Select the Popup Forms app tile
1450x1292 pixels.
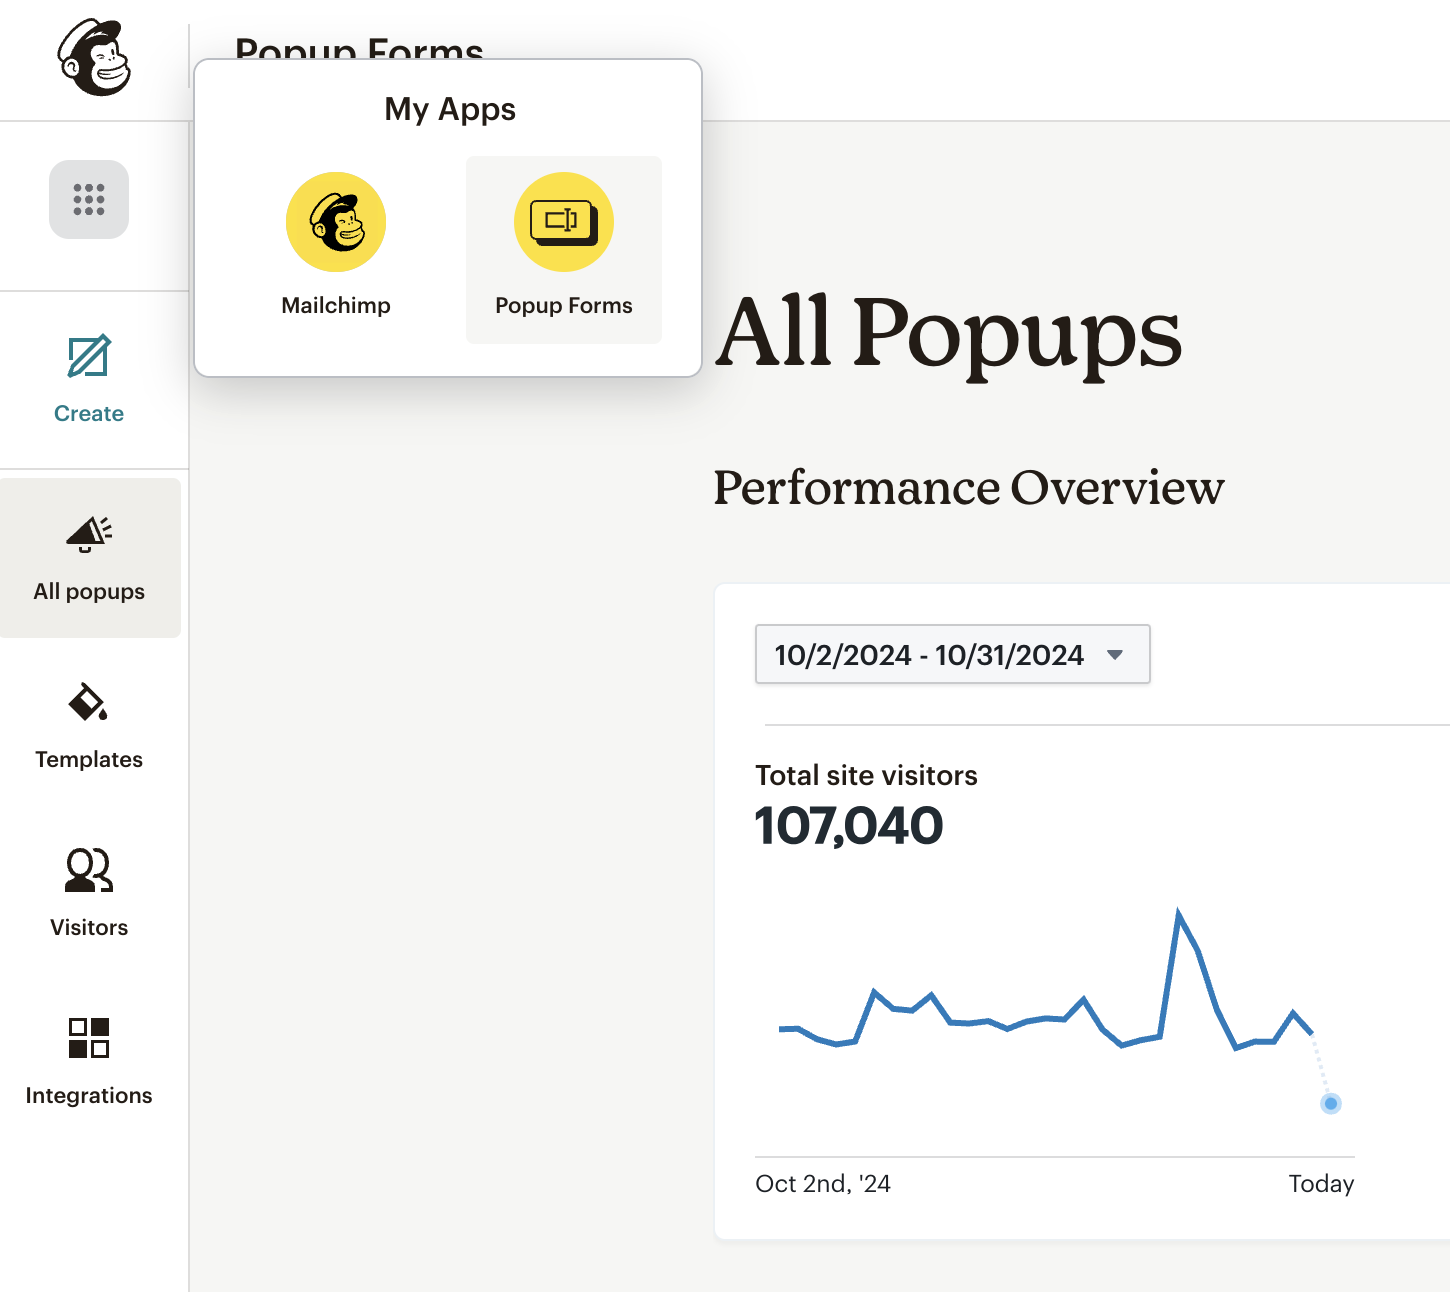[564, 250]
